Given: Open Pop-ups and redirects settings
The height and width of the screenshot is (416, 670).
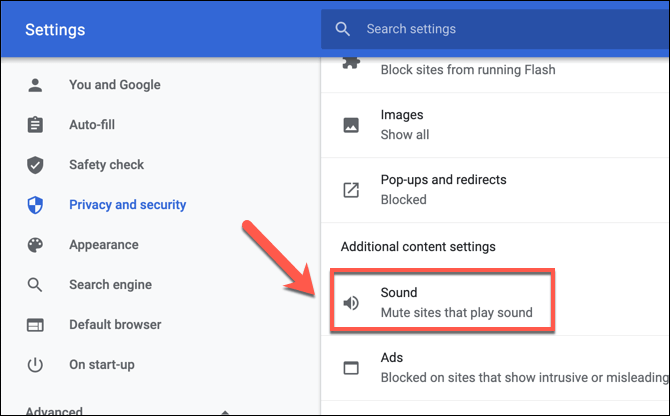Looking at the screenshot, I should (443, 189).
